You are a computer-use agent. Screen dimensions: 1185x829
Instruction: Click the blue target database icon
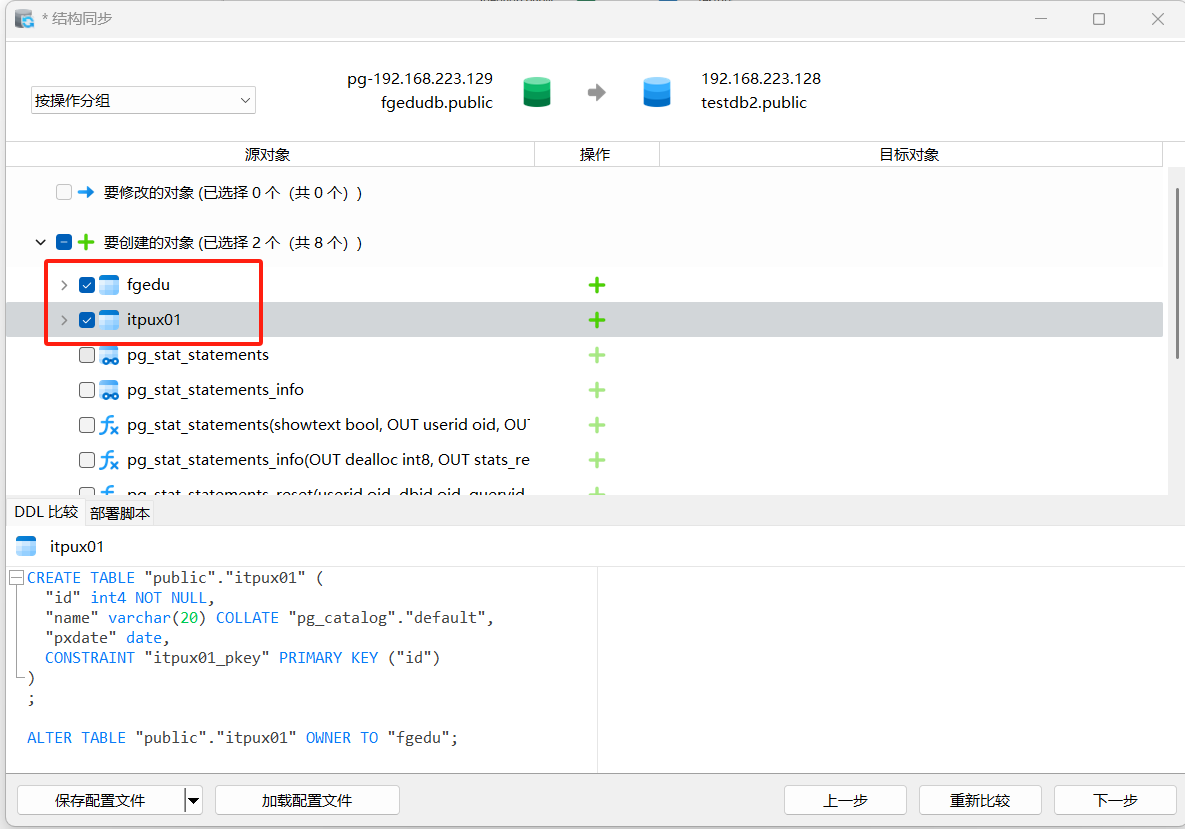coord(657,92)
